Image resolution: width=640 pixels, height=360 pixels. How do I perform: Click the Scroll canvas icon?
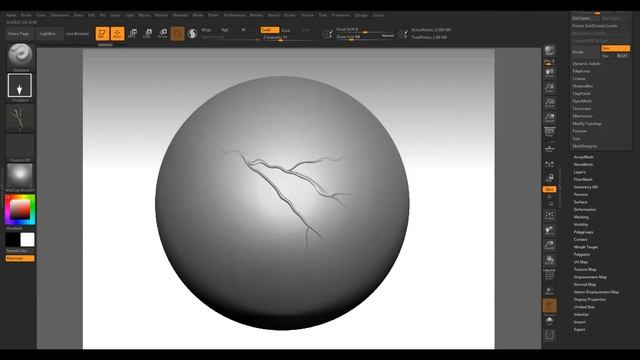(549, 74)
